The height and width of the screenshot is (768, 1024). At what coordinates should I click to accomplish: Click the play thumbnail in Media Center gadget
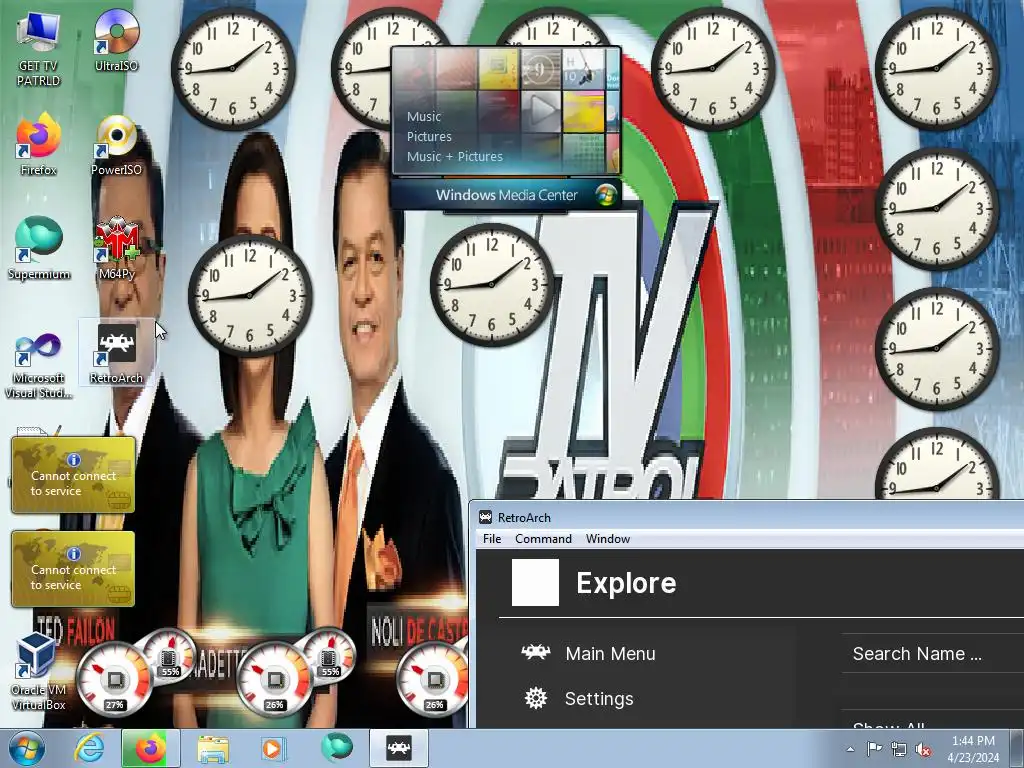[541, 110]
